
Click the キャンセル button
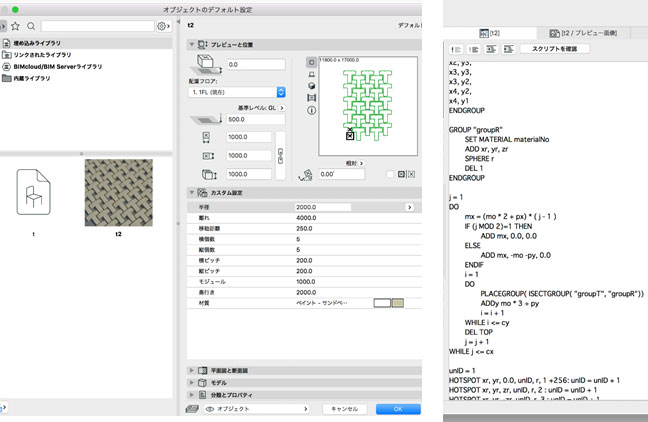coord(344,408)
